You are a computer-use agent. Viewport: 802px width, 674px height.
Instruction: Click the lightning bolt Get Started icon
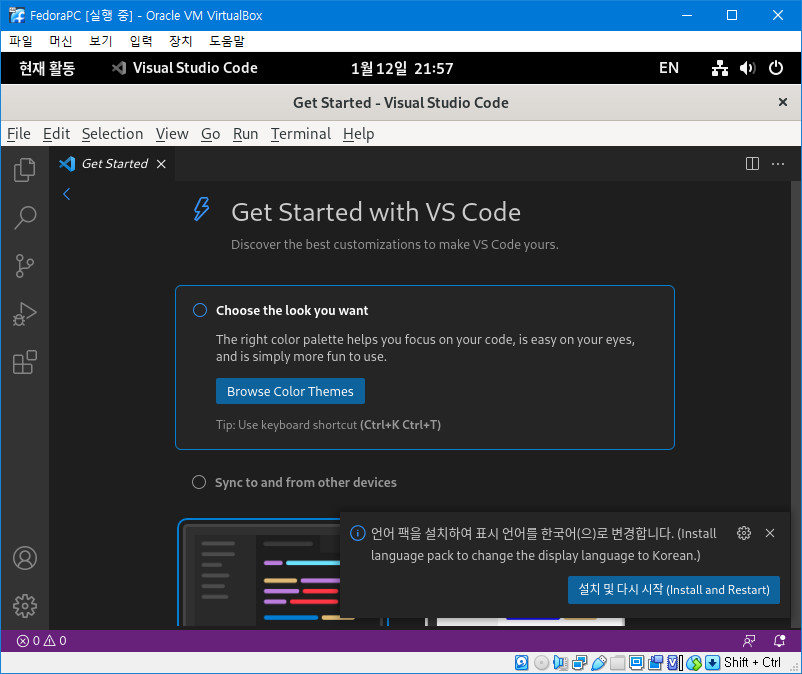coord(202,209)
